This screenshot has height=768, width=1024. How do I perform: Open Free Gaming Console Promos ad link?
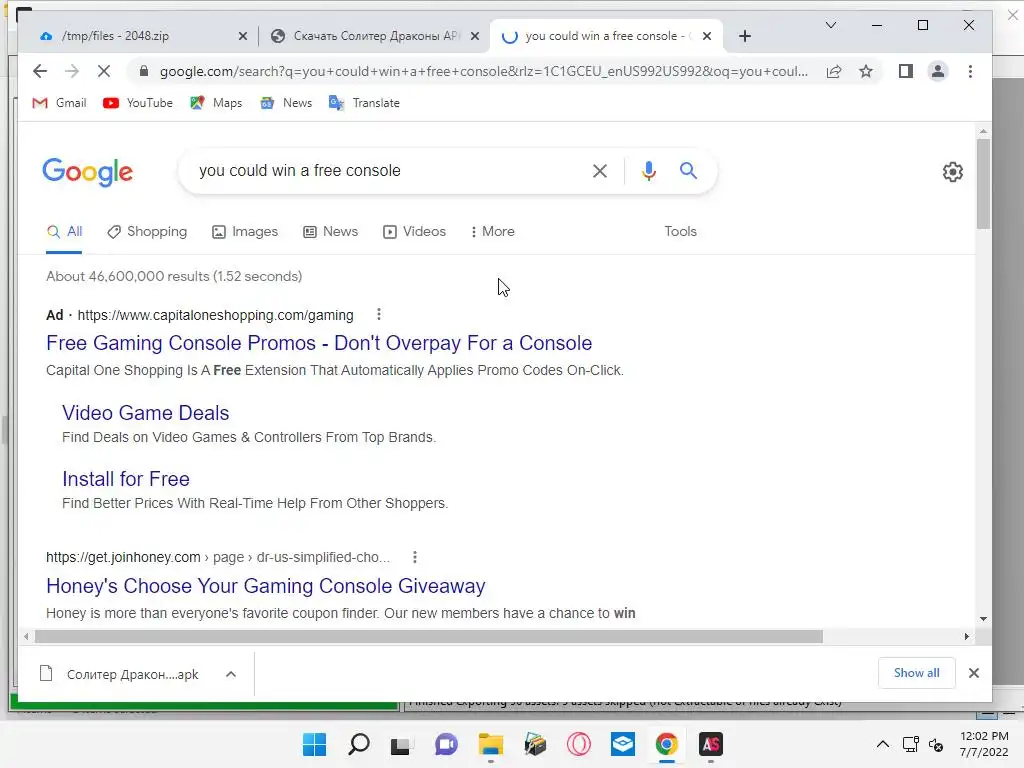[319, 343]
